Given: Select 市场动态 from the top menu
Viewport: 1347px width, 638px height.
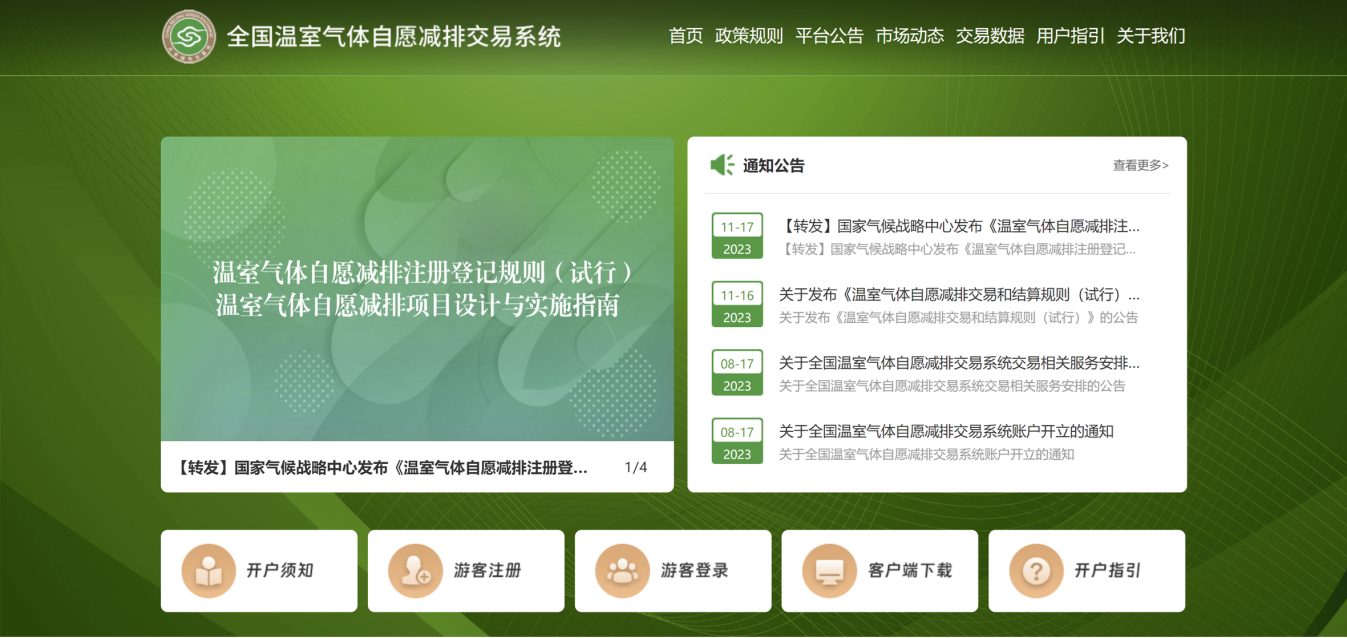Looking at the screenshot, I should click(909, 36).
